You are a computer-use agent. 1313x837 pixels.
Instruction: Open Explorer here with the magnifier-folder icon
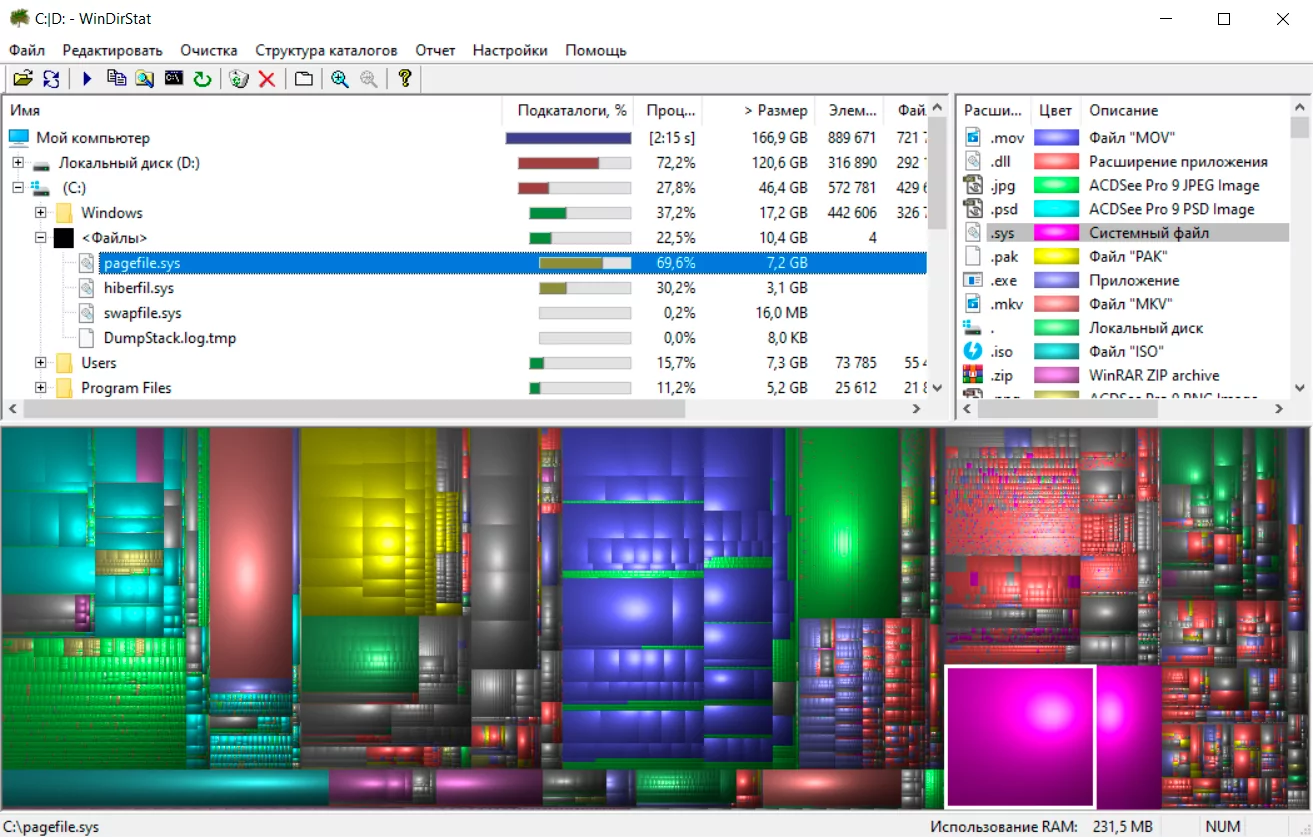pos(145,79)
